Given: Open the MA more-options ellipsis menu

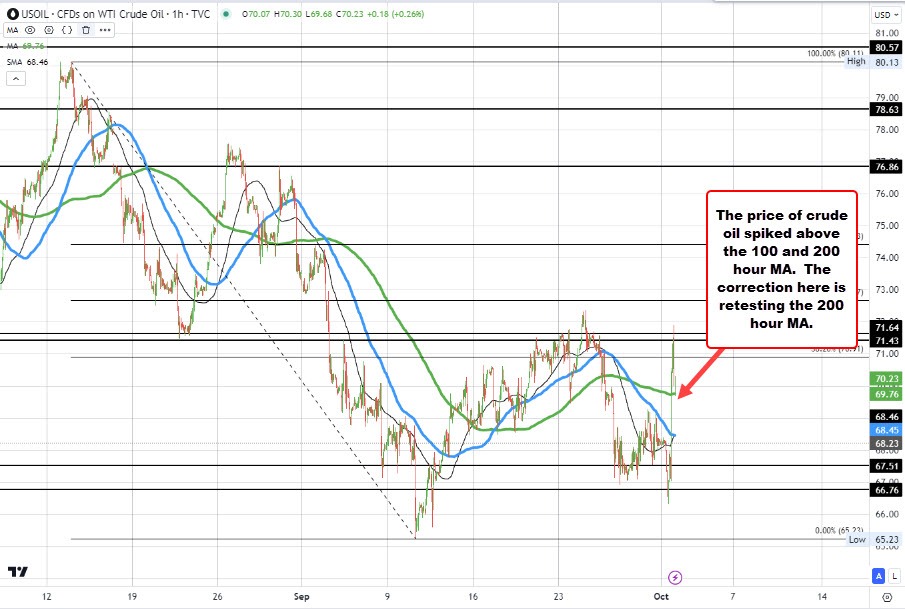Looking at the screenshot, I should pos(104,30).
